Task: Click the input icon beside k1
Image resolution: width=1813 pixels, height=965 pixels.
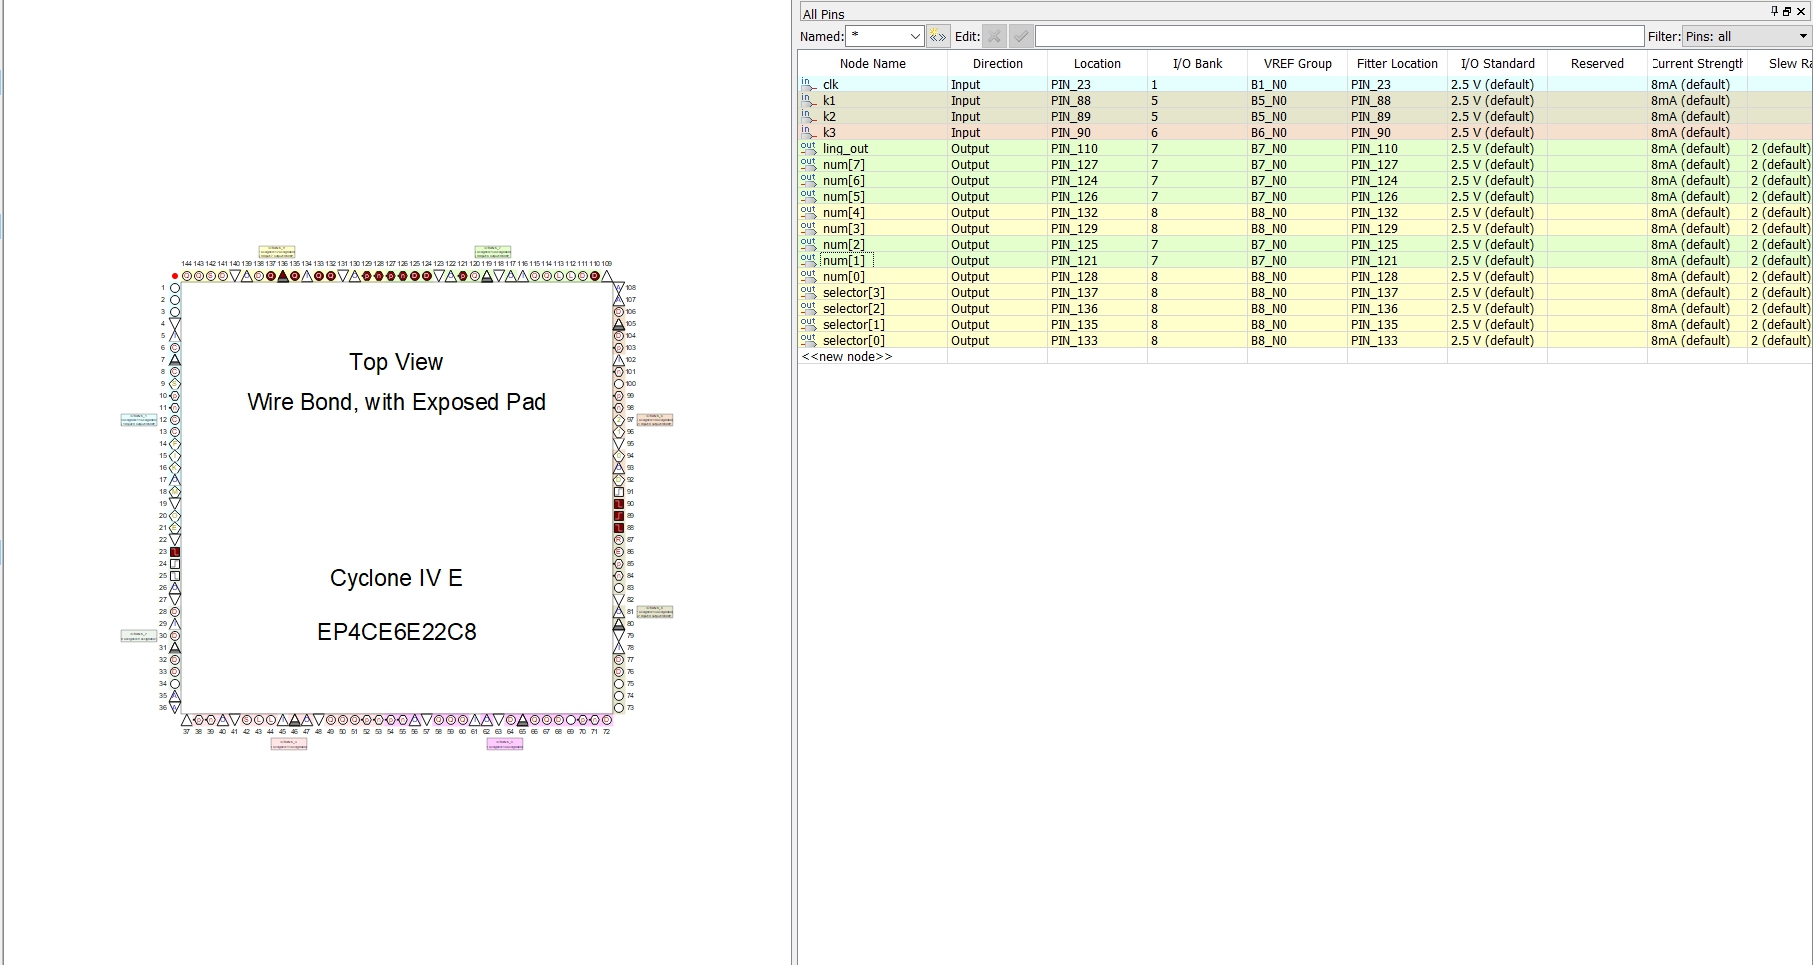Action: 808,100
